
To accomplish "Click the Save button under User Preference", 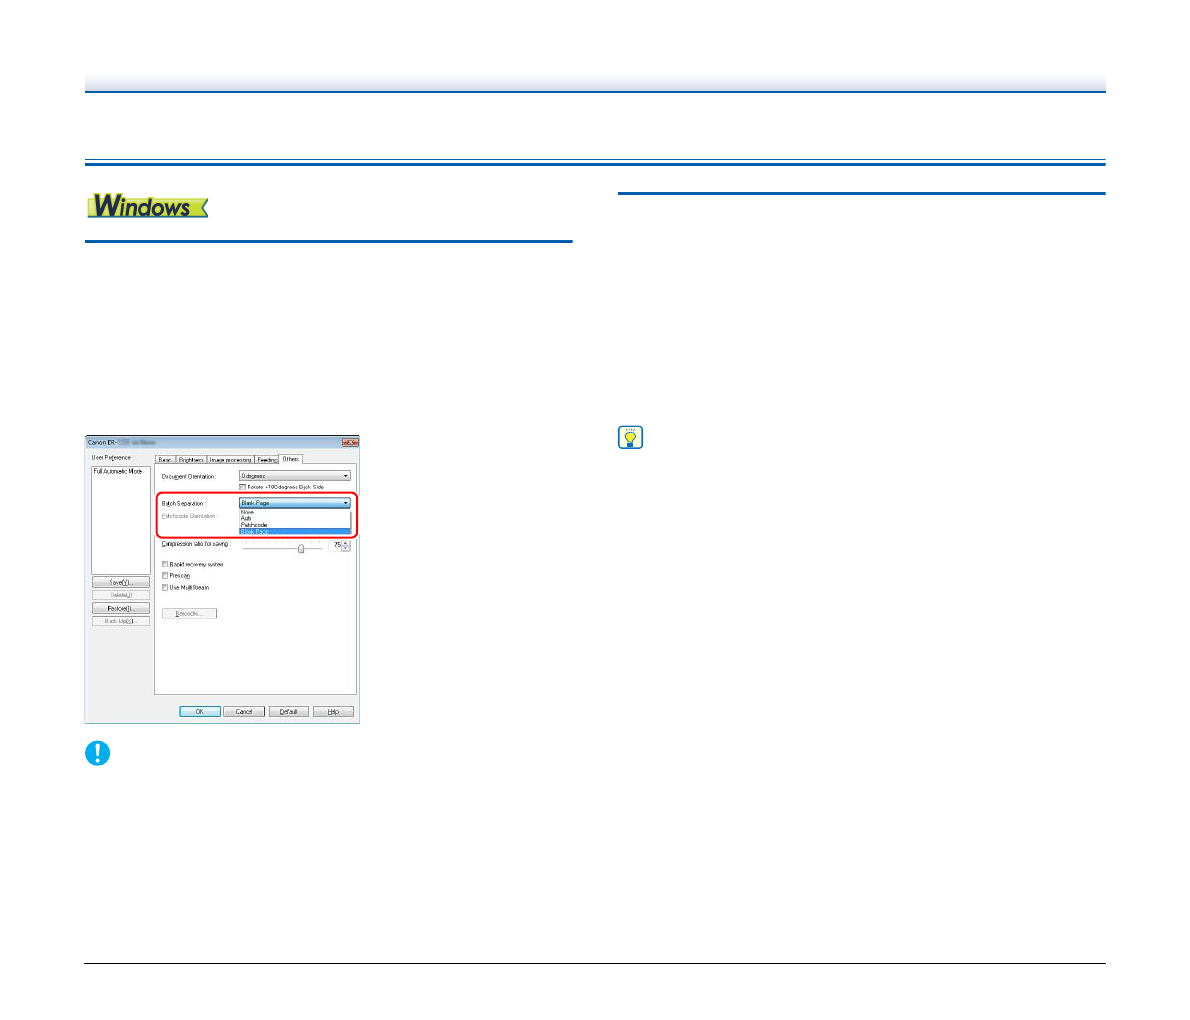I will [120, 582].
